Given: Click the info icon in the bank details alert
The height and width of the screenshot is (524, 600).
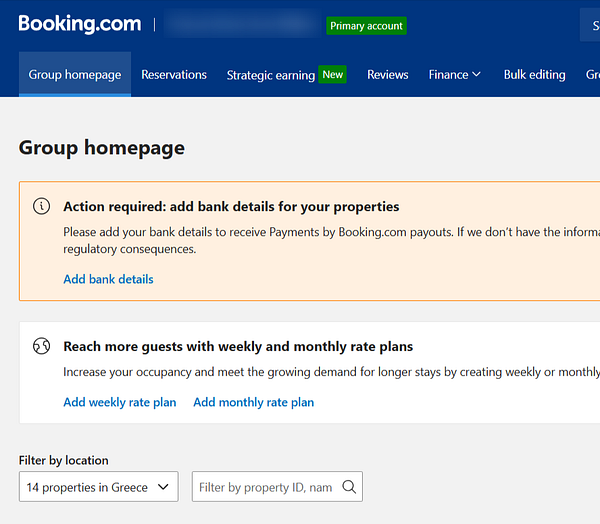Looking at the screenshot, I should click(41, 206).
